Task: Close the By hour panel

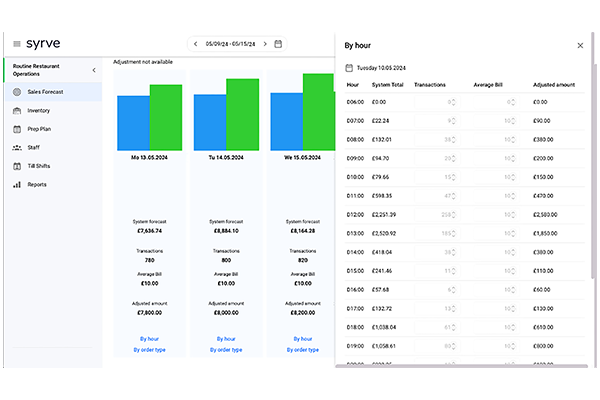Action: [x=580, y=45]
